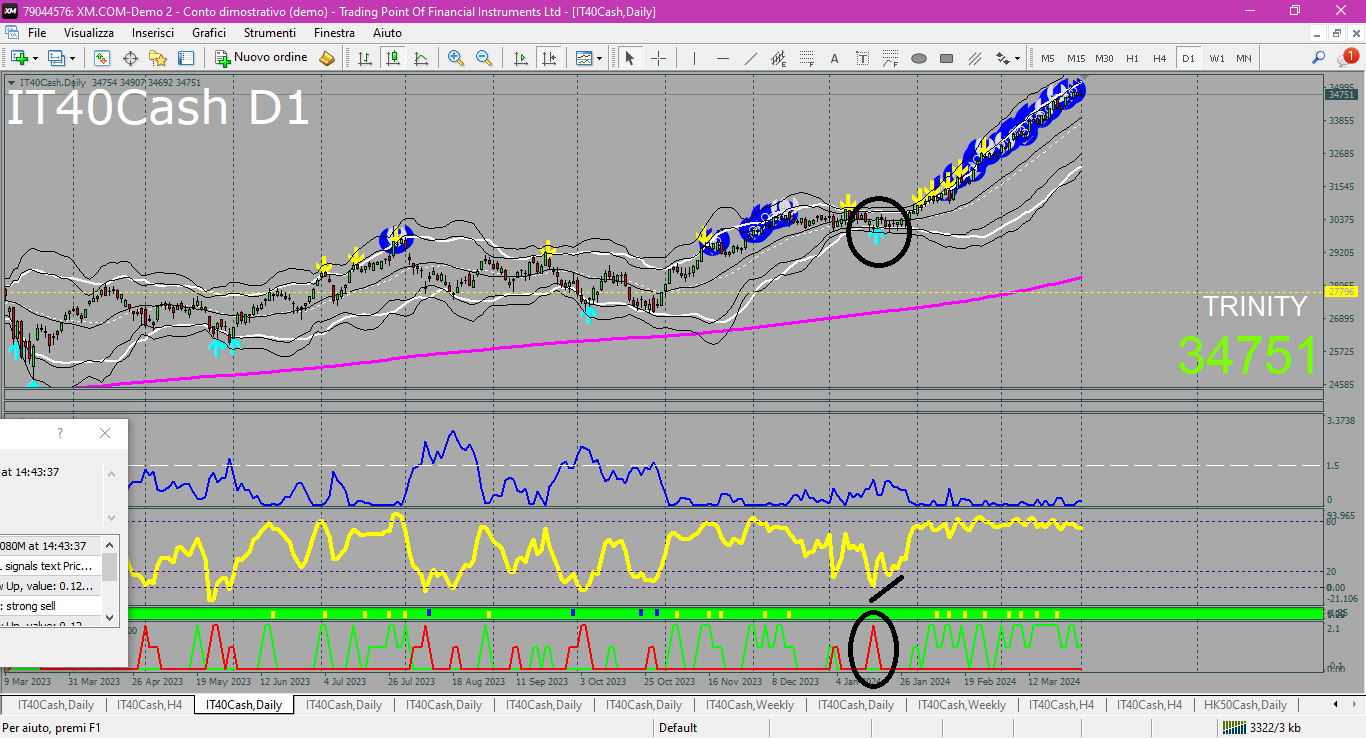The image size is (1366, 738).
Task: Open new chart icon in toolbar
Action: pyautogui.click(x=19, y=58)
